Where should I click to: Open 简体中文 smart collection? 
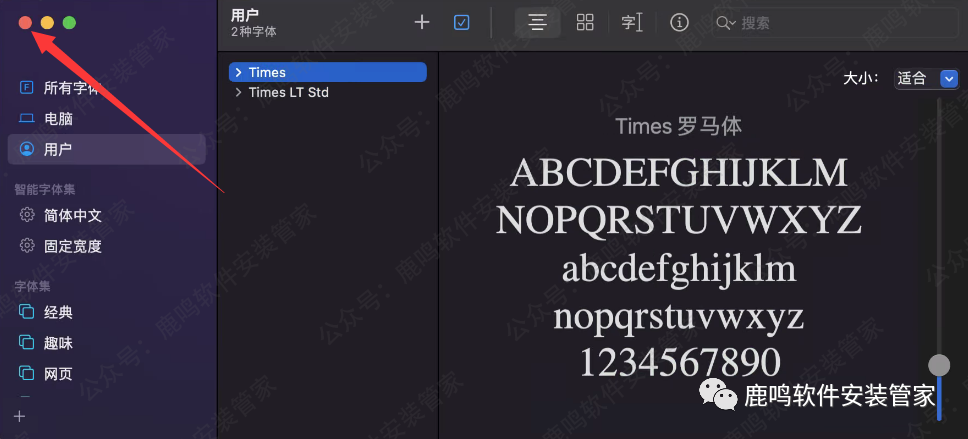point(106,215)
